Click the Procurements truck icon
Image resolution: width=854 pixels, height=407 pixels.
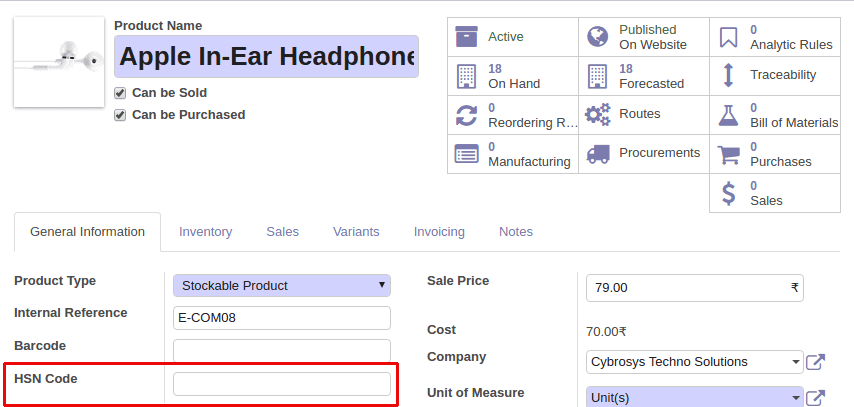tap(597, 154)
